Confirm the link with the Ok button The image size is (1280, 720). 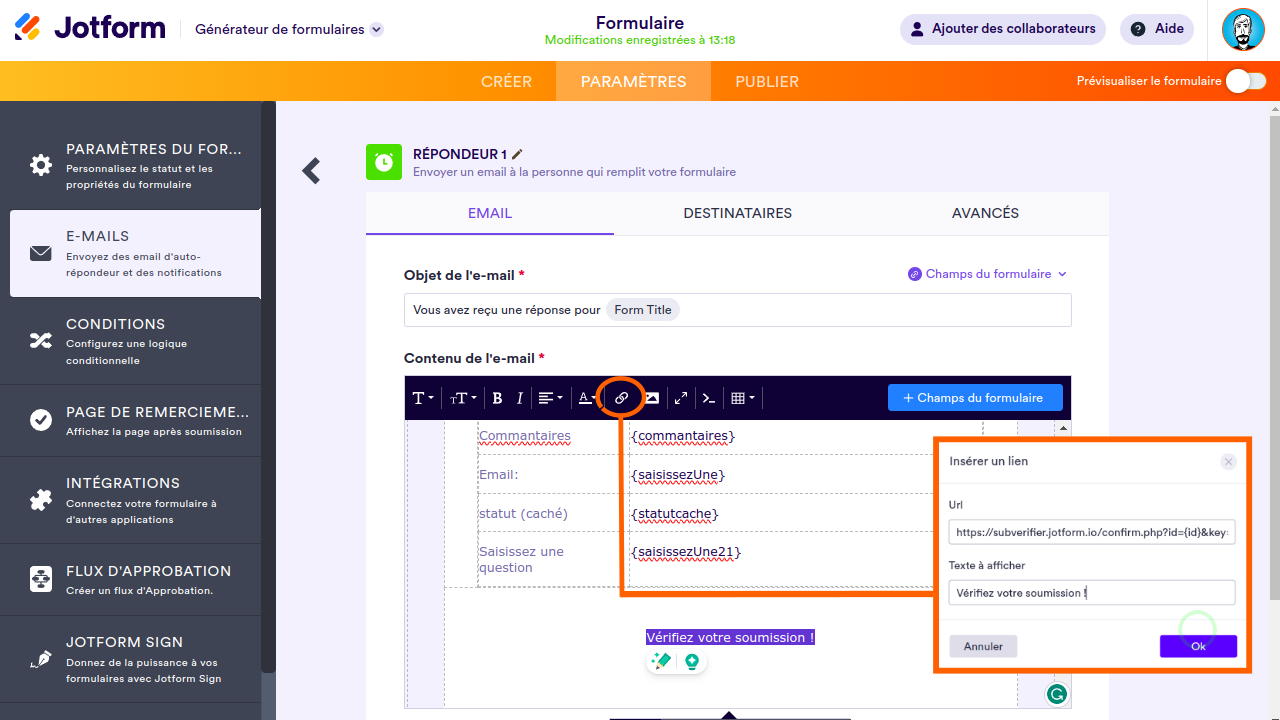(1198, 646)
